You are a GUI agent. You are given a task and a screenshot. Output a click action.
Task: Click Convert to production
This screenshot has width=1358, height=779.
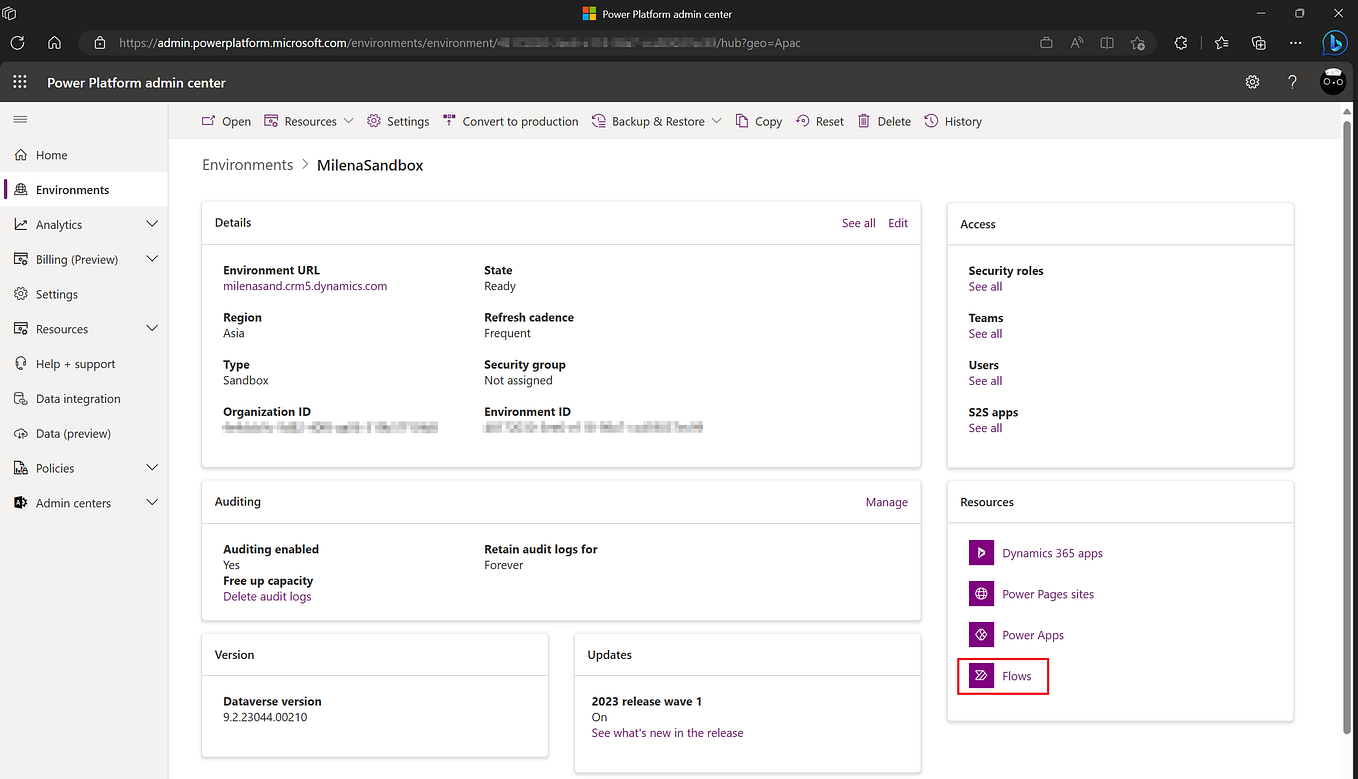511,121
